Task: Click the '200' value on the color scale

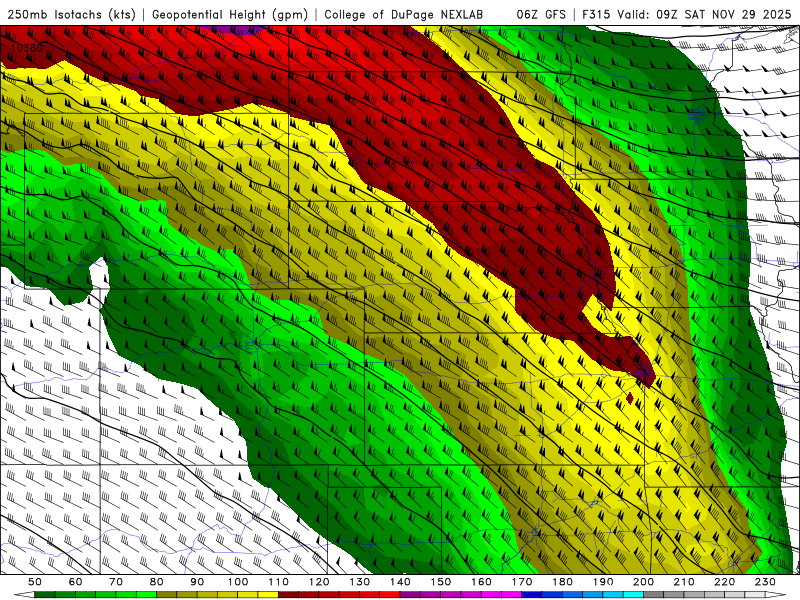Action: pyautogui.click(x=643, y=582)
